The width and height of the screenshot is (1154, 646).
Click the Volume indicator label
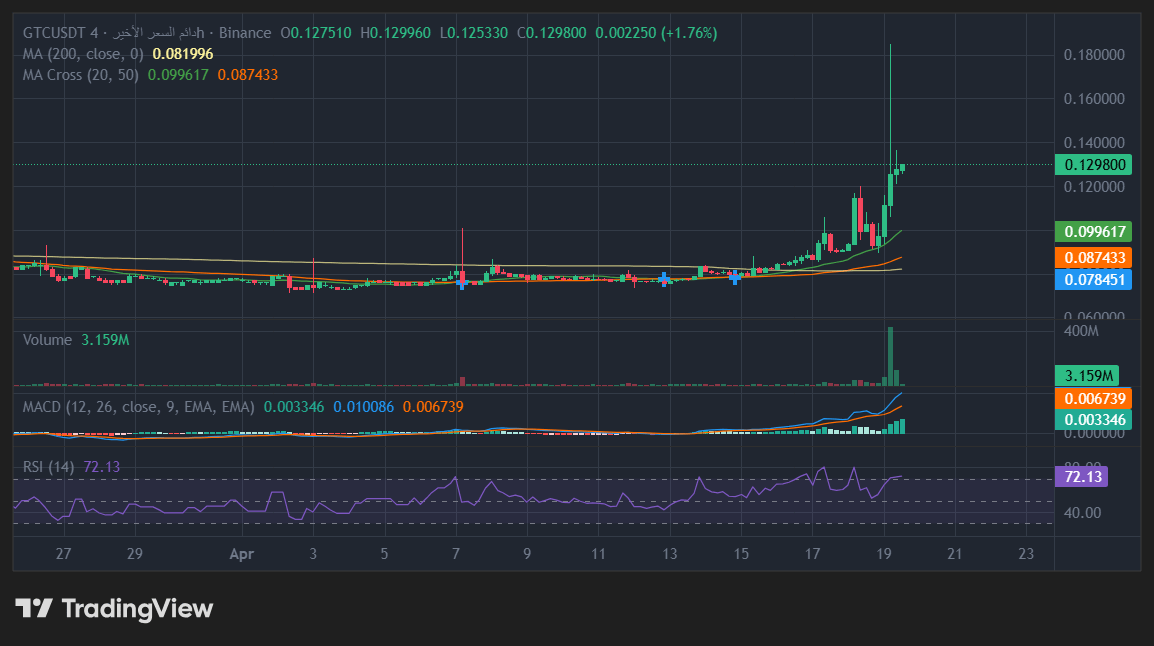pos(47,340)
